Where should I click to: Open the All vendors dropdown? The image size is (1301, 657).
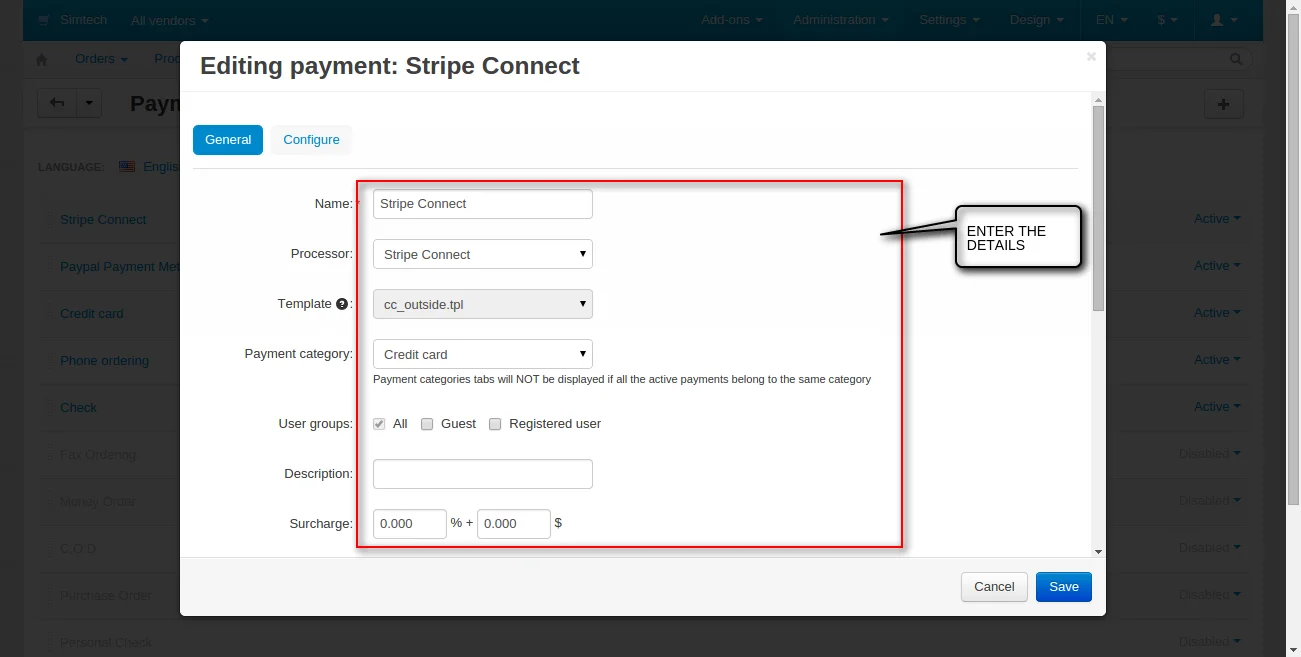(x=170, y=20)
